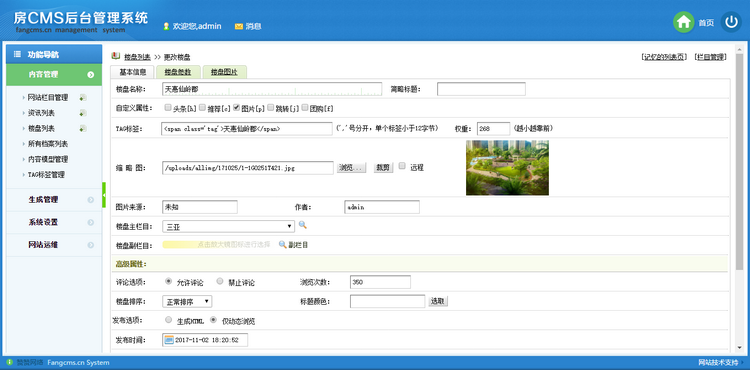This screenshot has height=370, width=750.
Task: Focus the TAG标签 input field
Action: [x=247, y=129]
